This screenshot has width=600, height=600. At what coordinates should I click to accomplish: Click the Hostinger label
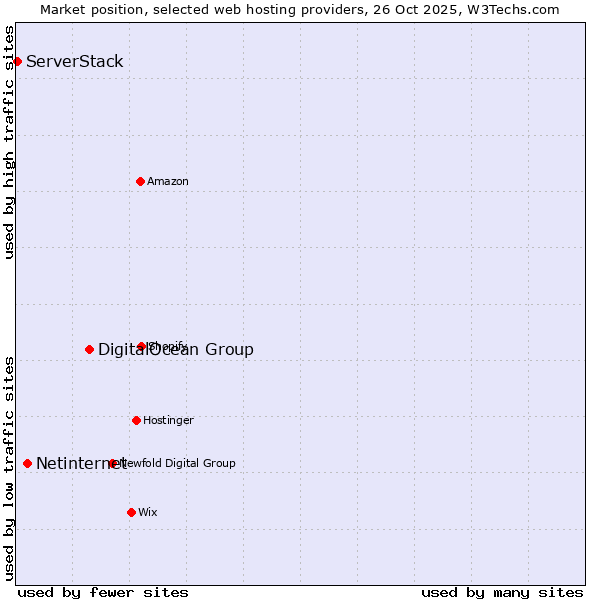click(168, 420)
